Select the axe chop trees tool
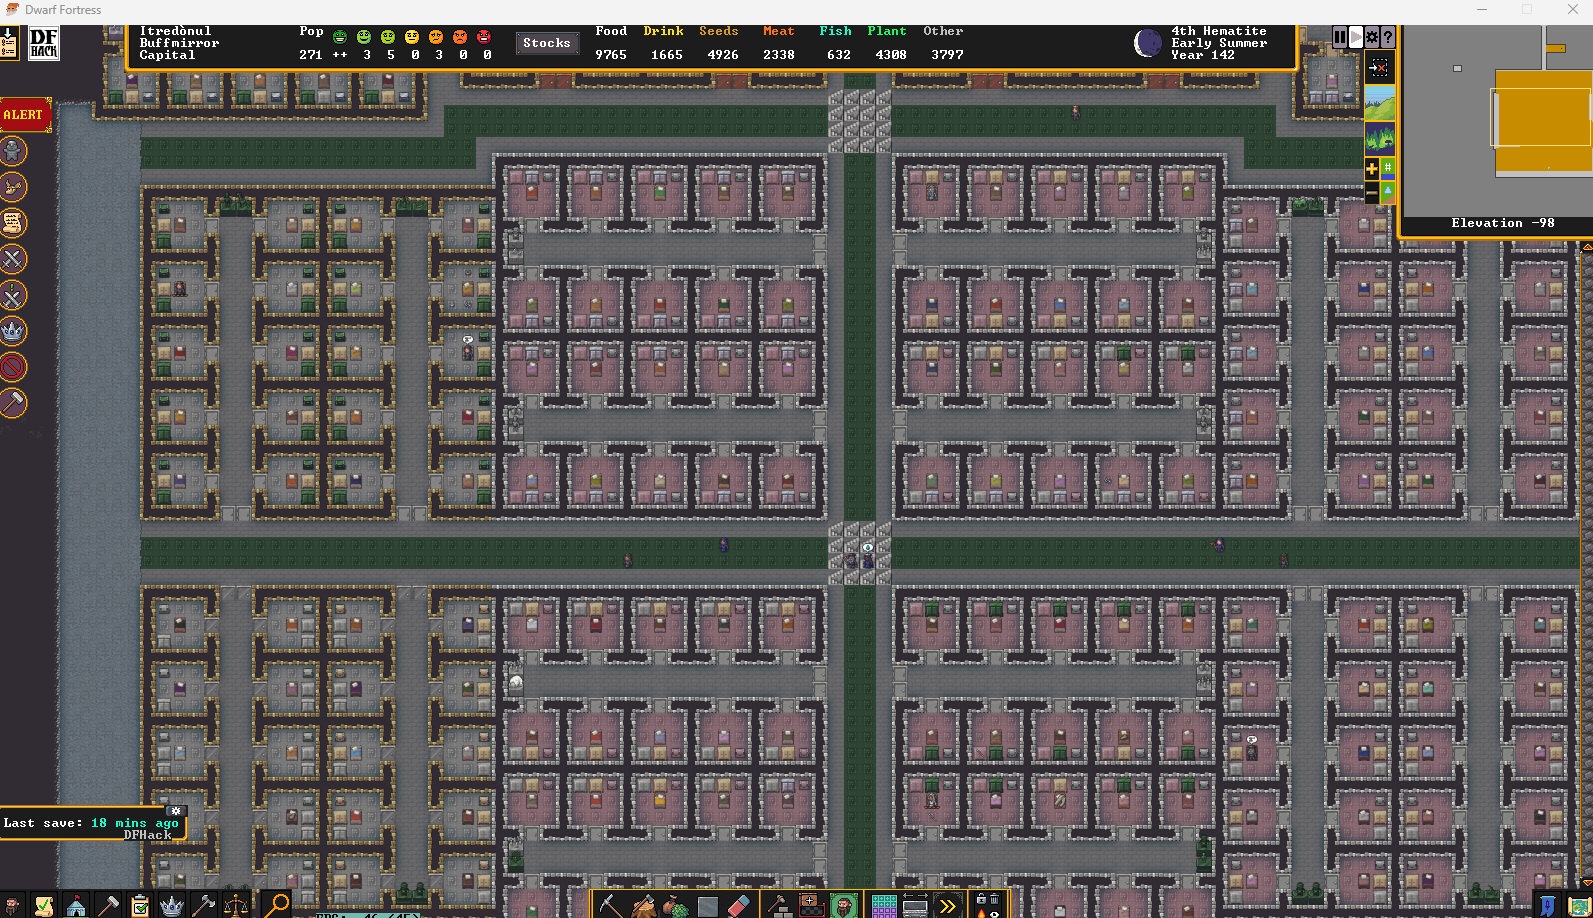 pos(643,906)
